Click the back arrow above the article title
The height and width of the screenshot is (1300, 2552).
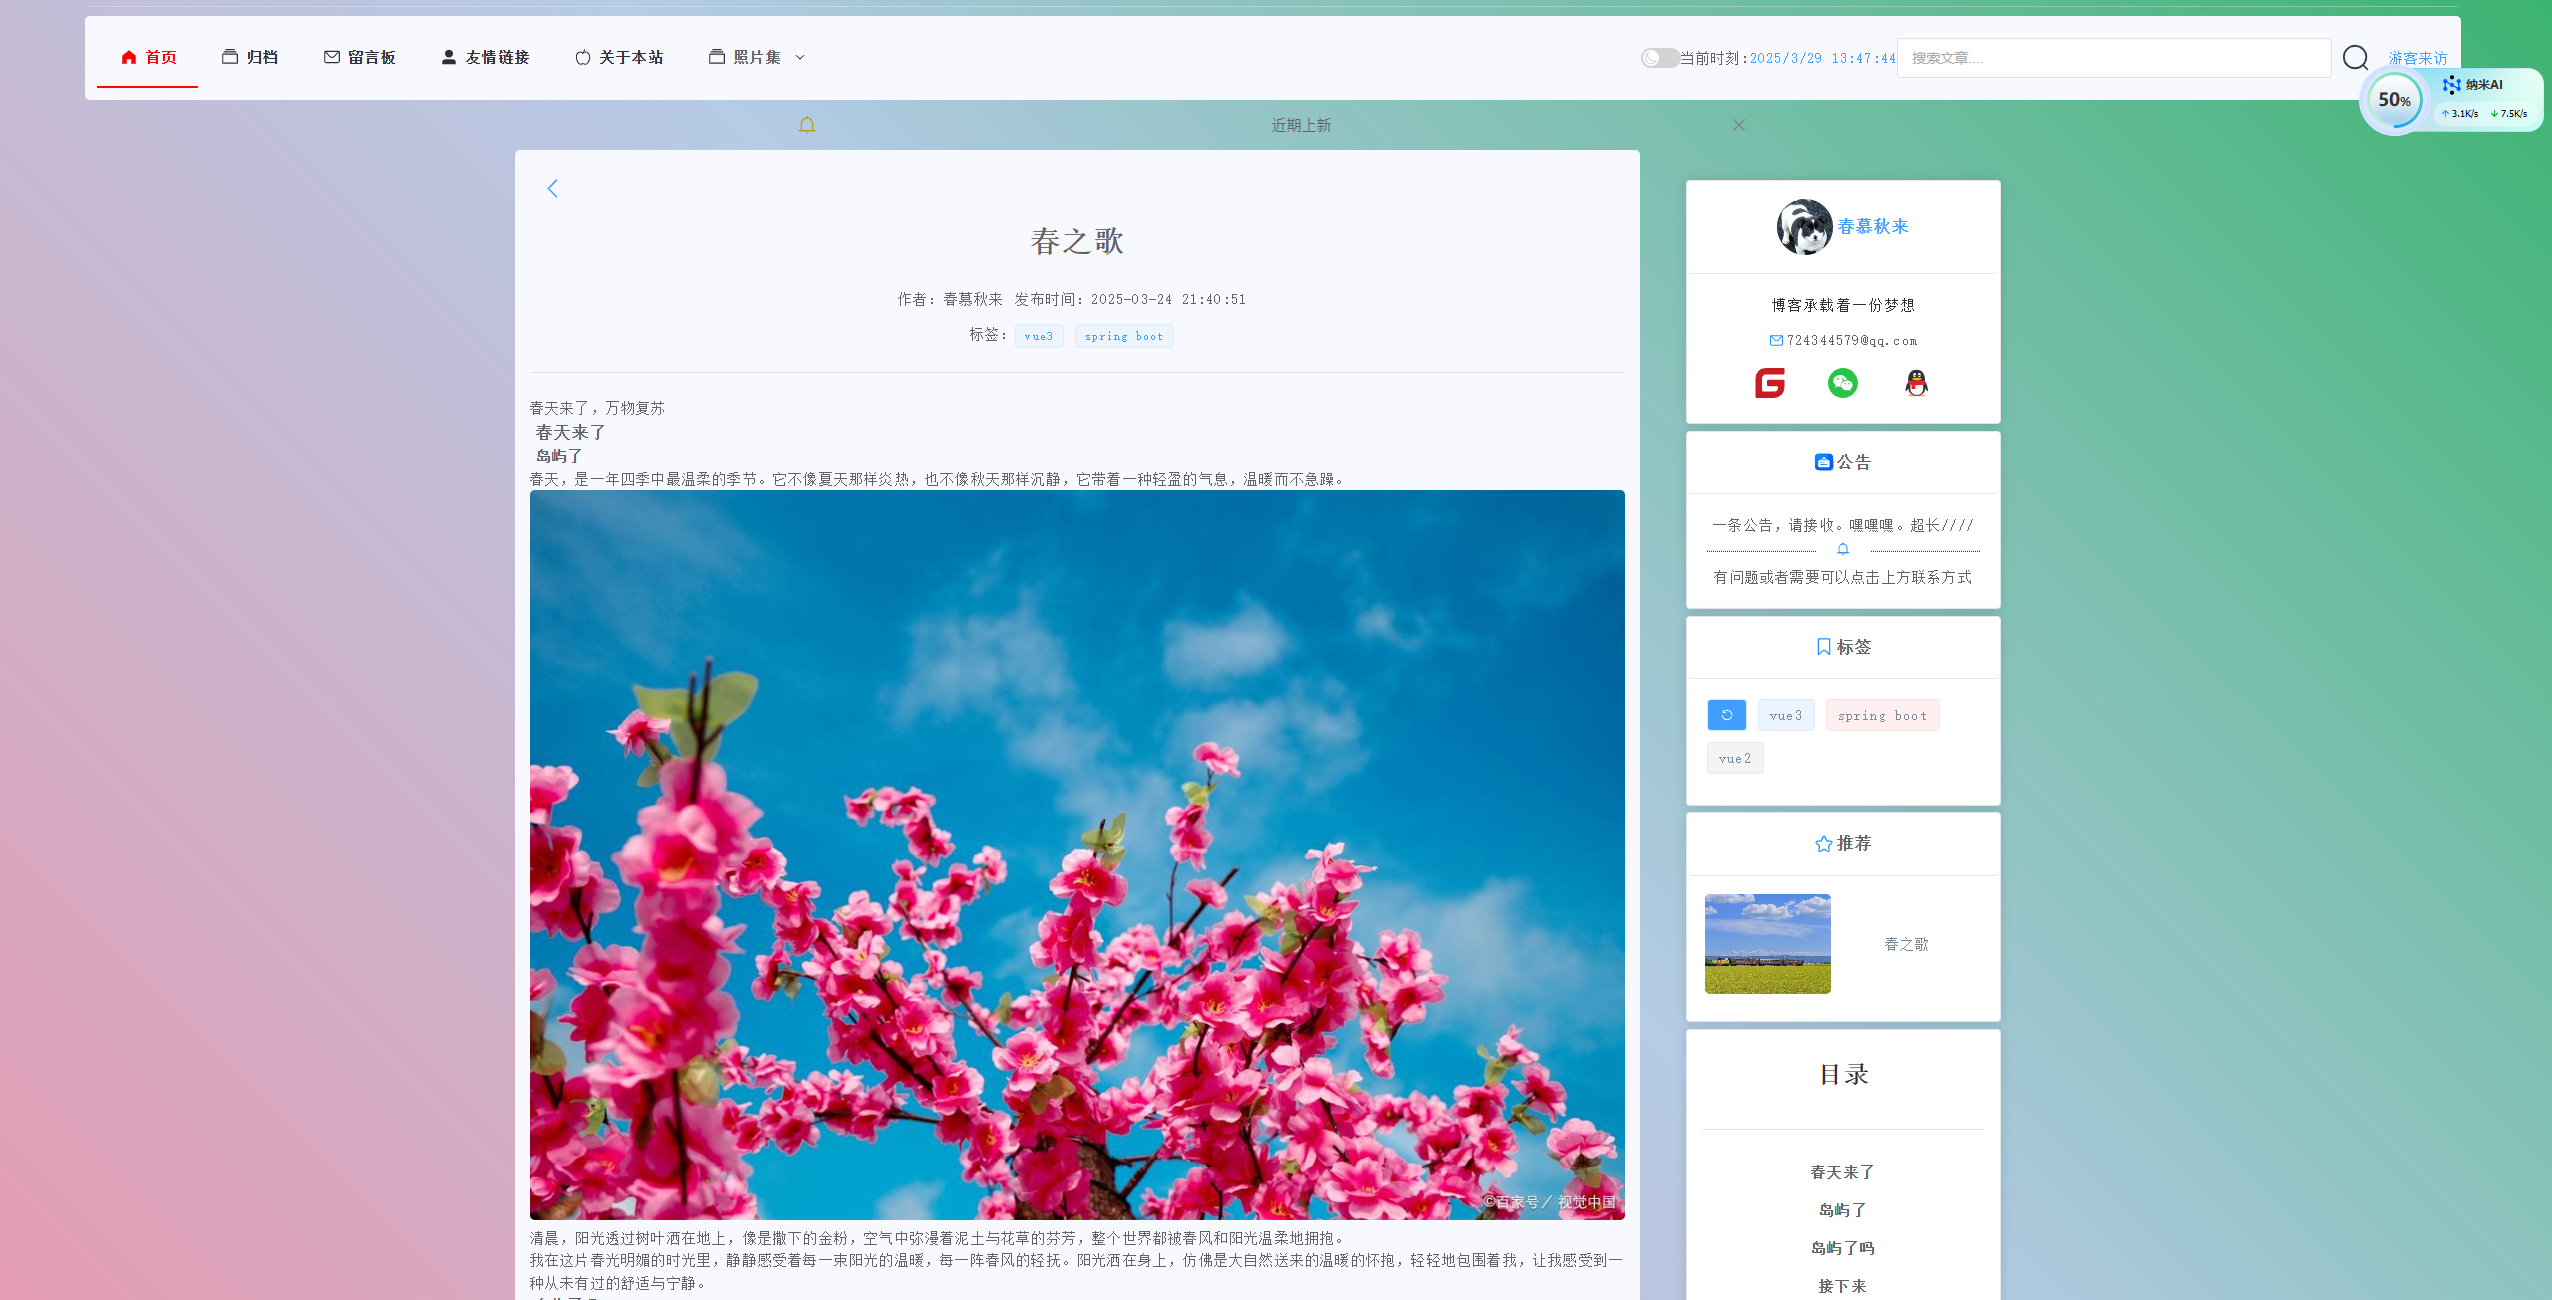pos(552,188)
